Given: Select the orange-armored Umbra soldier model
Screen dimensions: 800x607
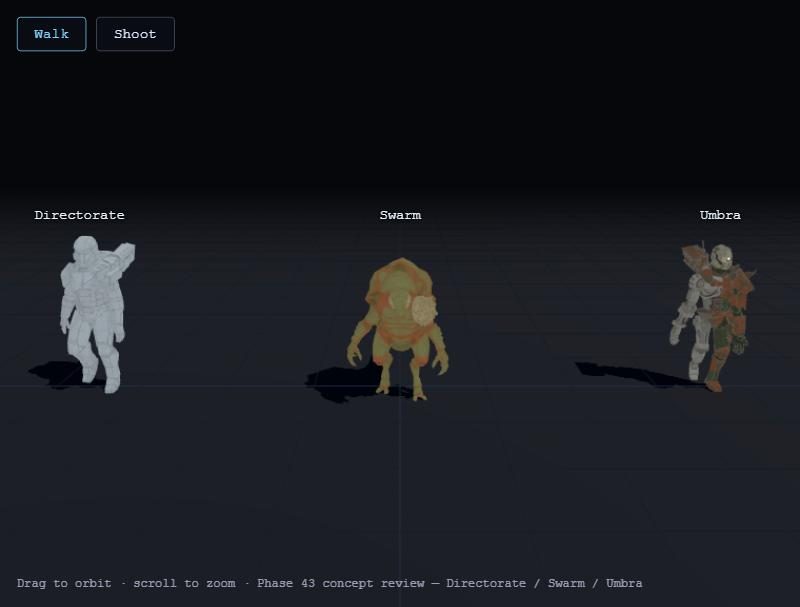Looking at the screenshot, I should tap(712, 317).
